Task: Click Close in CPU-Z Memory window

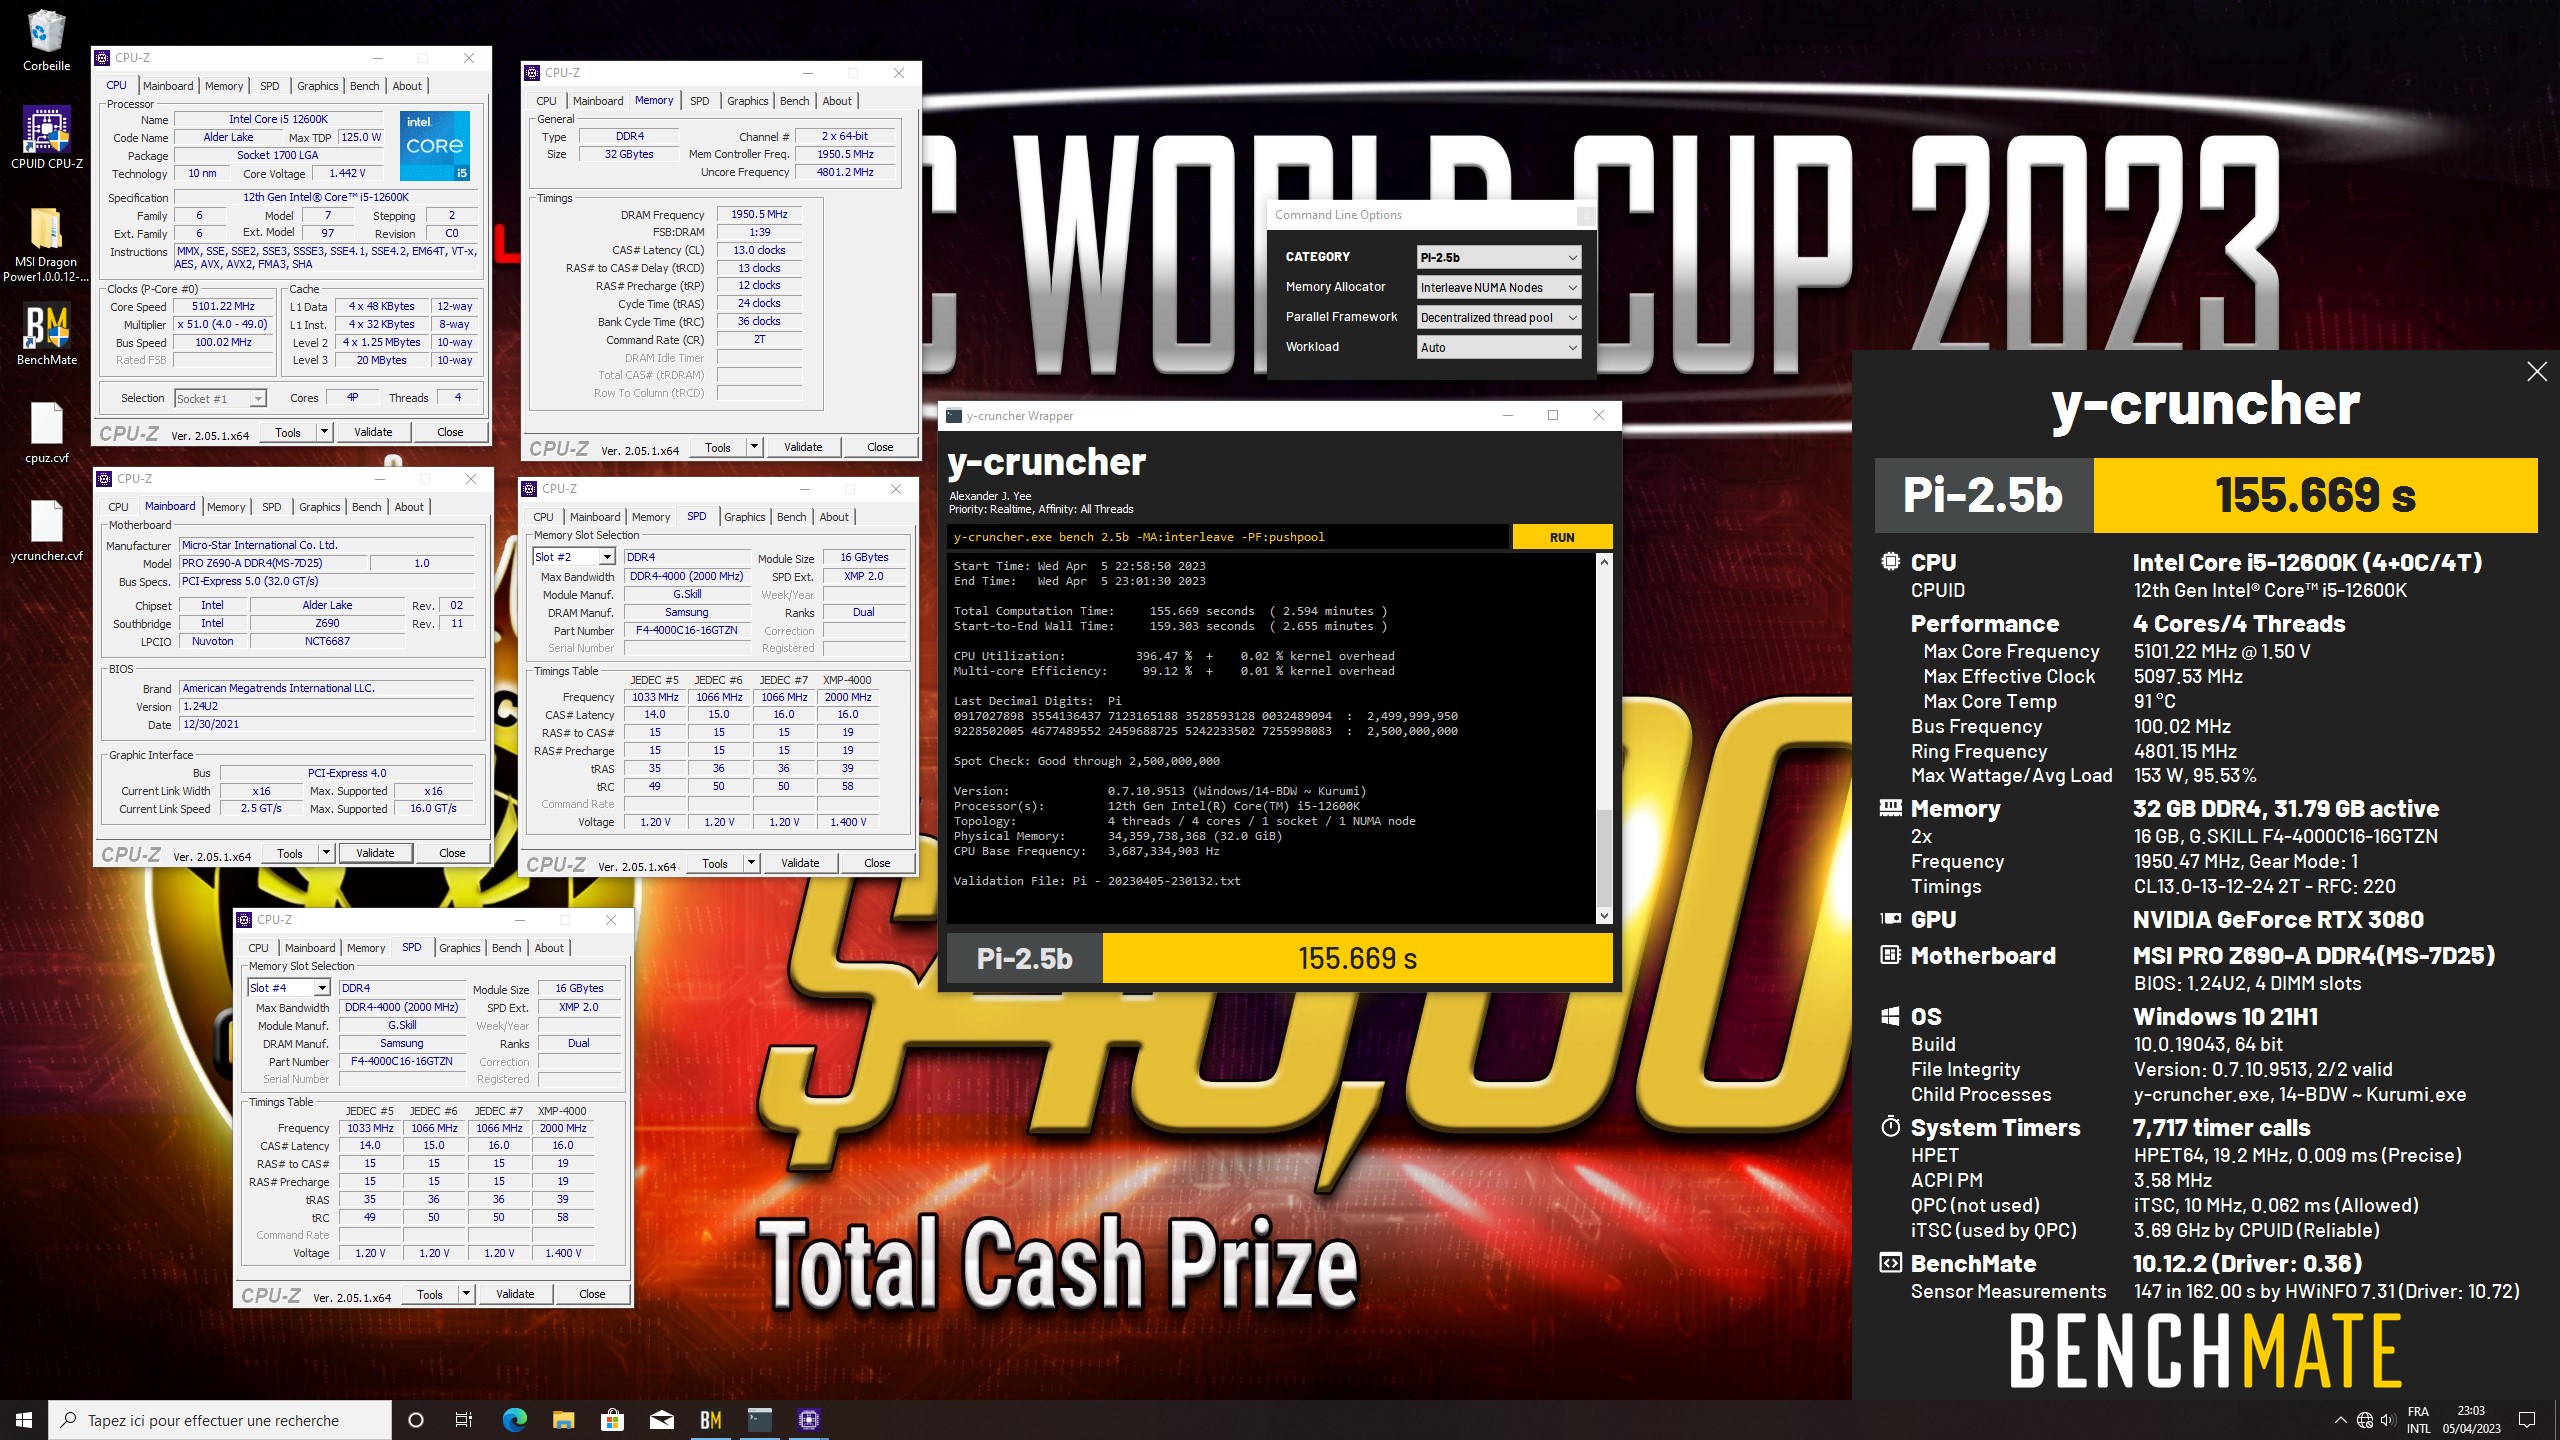Action: (880, 447)
